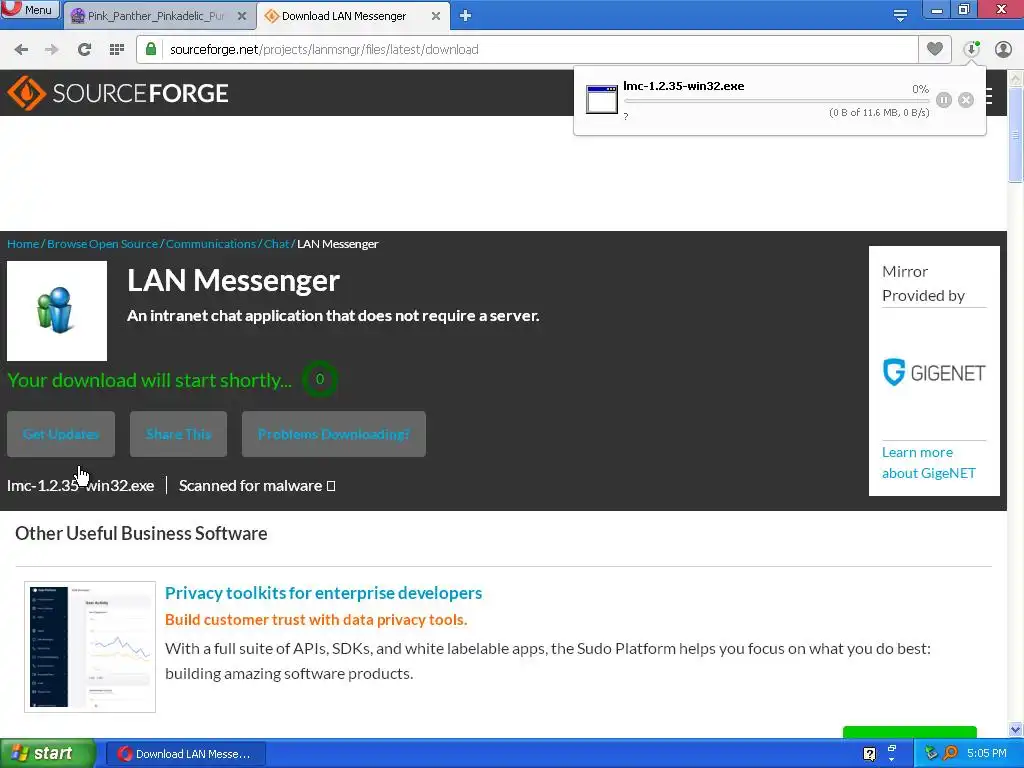Click the GigeNET mirror logo

pyautogui.click(x=934, y=373)
